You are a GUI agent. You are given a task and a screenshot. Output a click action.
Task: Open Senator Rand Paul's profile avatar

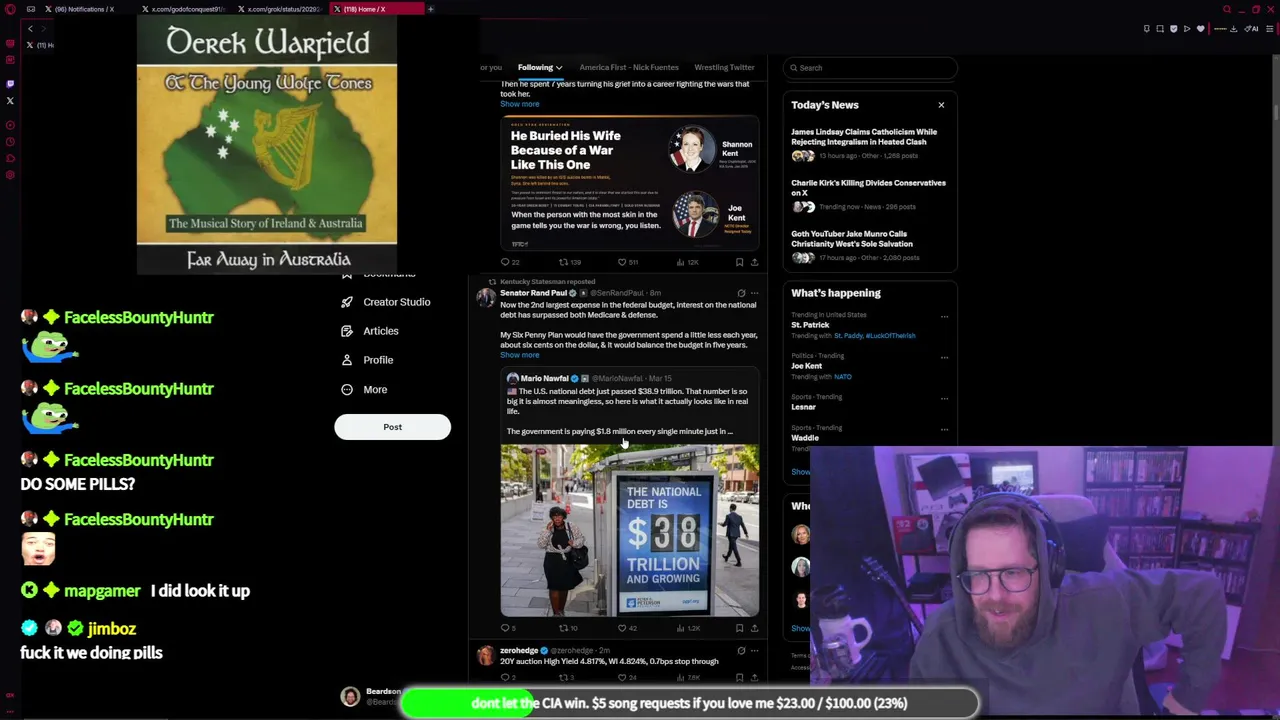486,298
